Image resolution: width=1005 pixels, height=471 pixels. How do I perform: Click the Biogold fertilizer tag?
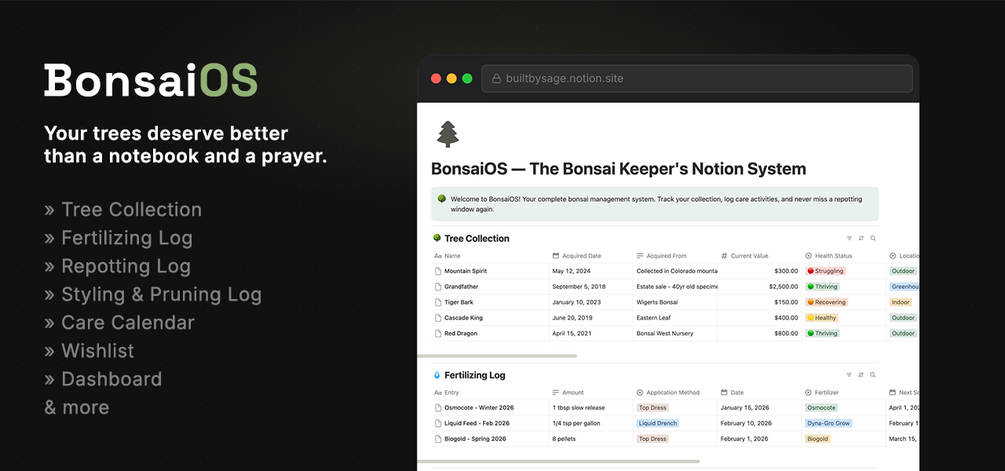(818, 439)
